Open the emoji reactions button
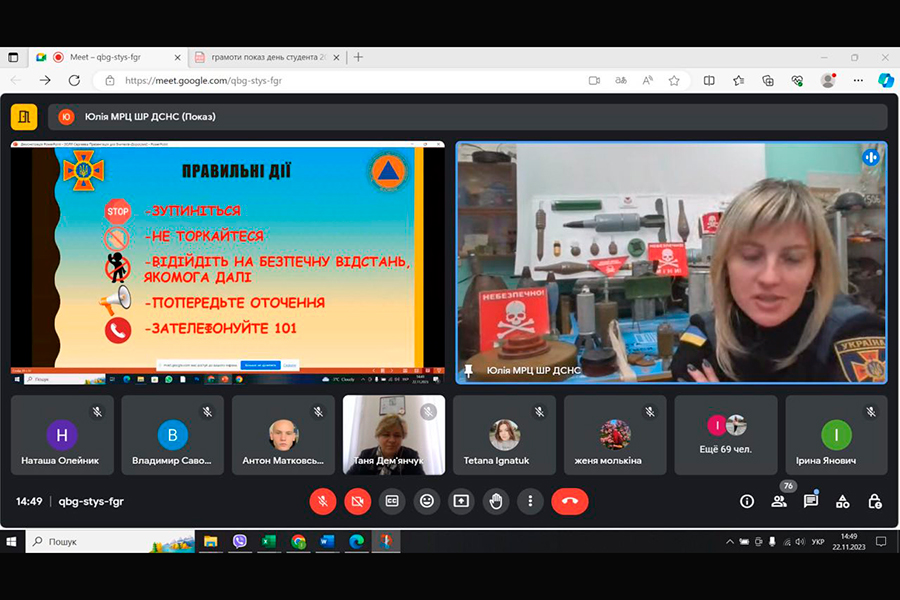The height and width of the screenshot is (600, 900). 426,501
